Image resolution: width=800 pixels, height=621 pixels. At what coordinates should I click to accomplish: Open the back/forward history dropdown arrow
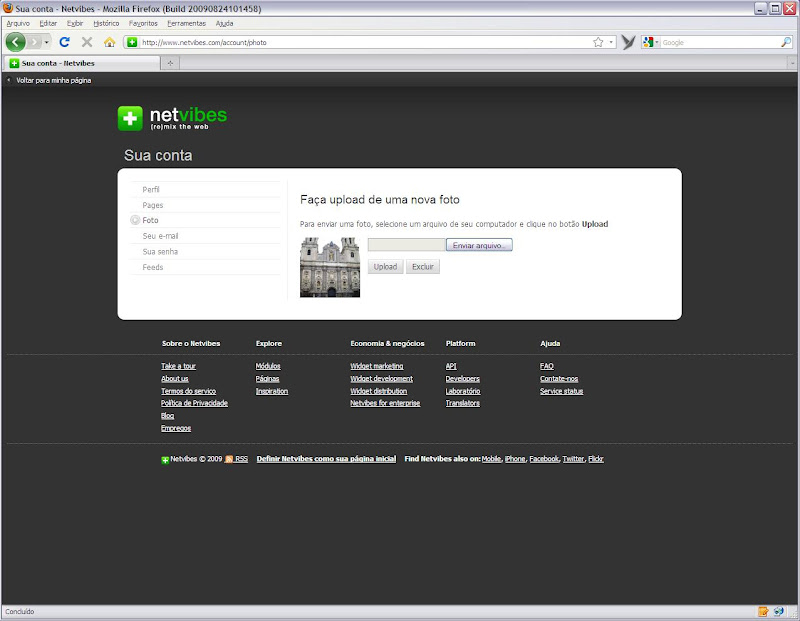tap(46, 42)
